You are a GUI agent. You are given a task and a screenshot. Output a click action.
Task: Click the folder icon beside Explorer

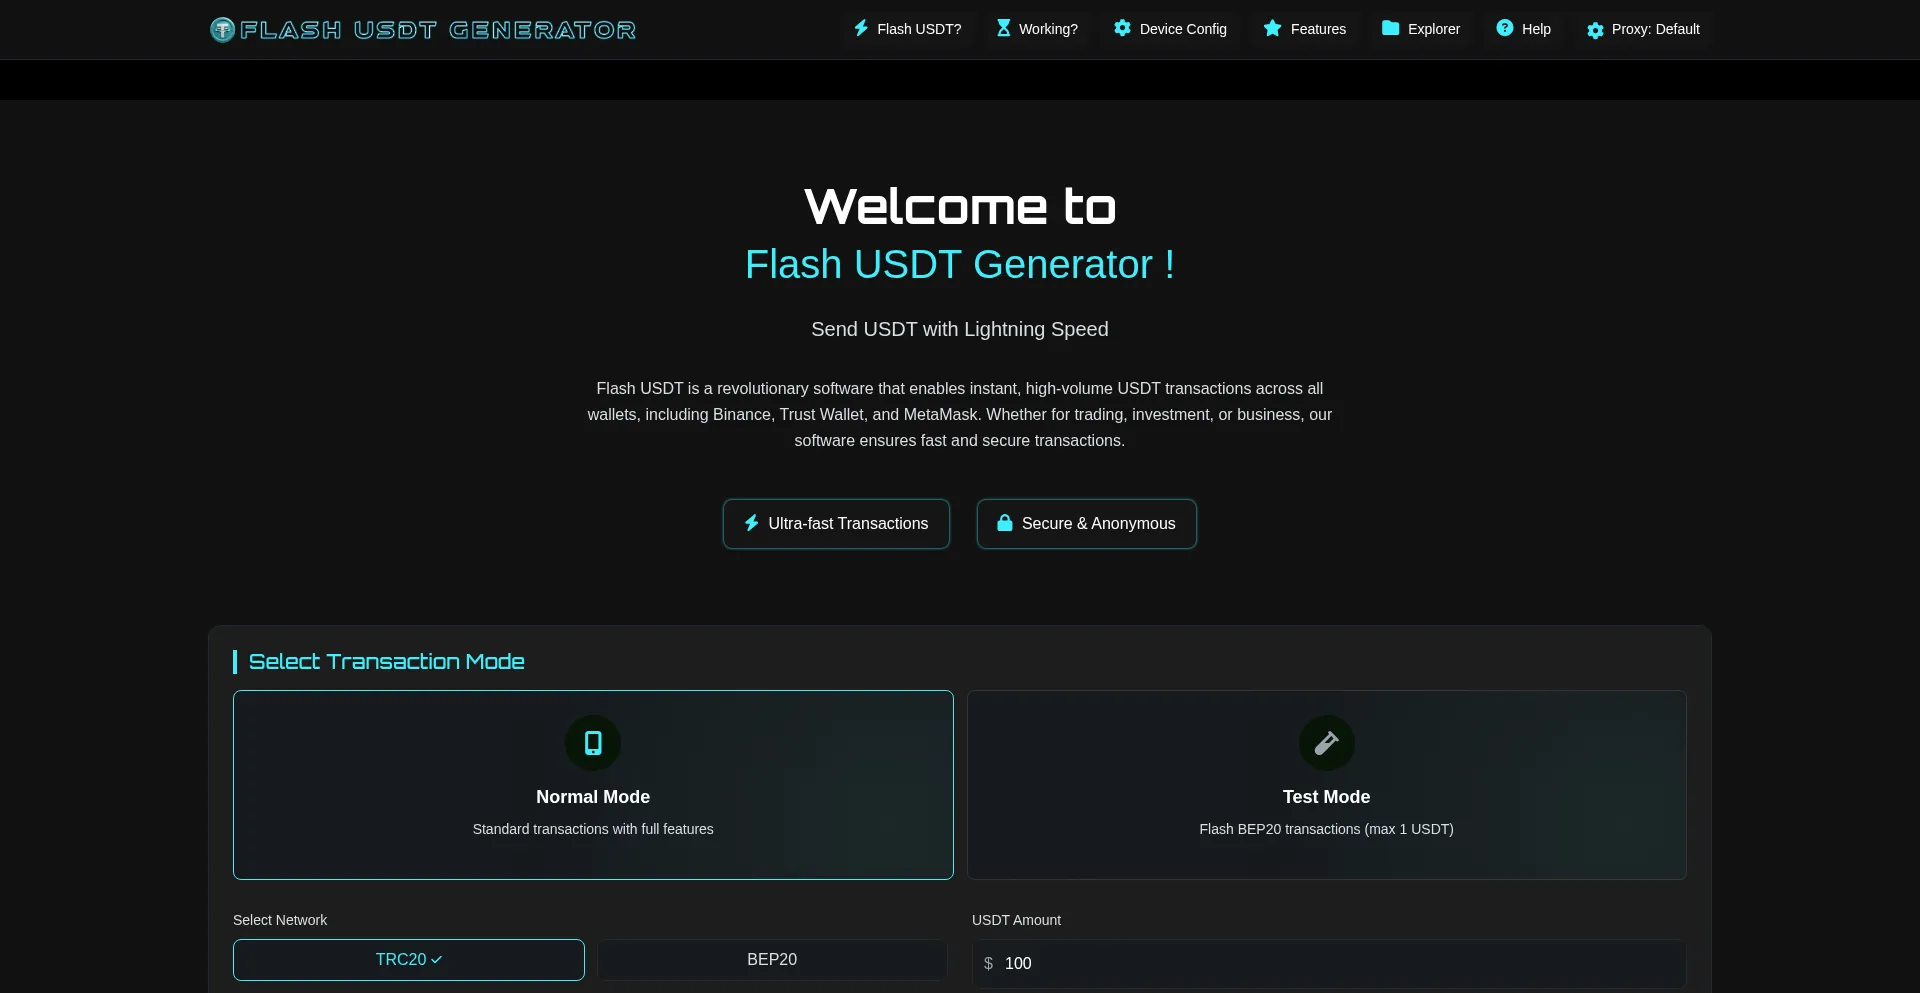pos(1391,29)
